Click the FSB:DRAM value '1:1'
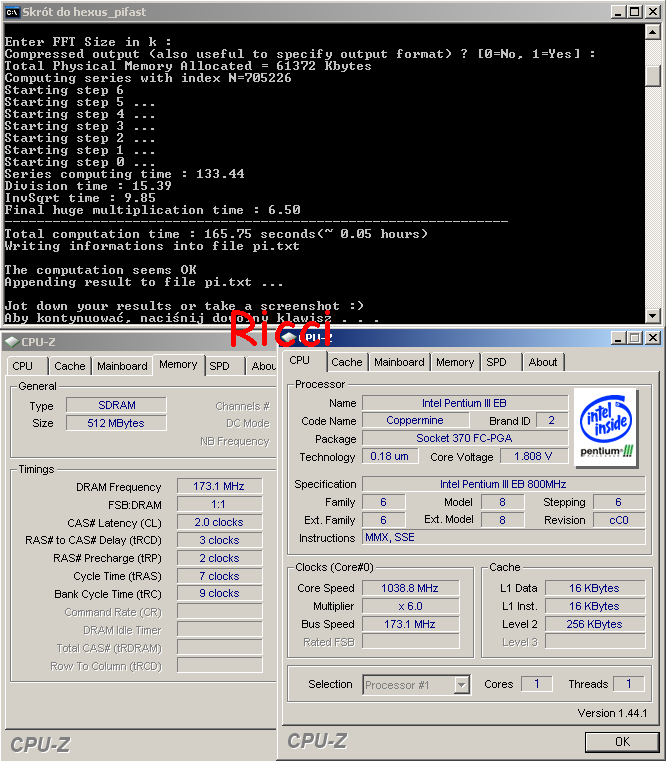 [x=219, y=504]
